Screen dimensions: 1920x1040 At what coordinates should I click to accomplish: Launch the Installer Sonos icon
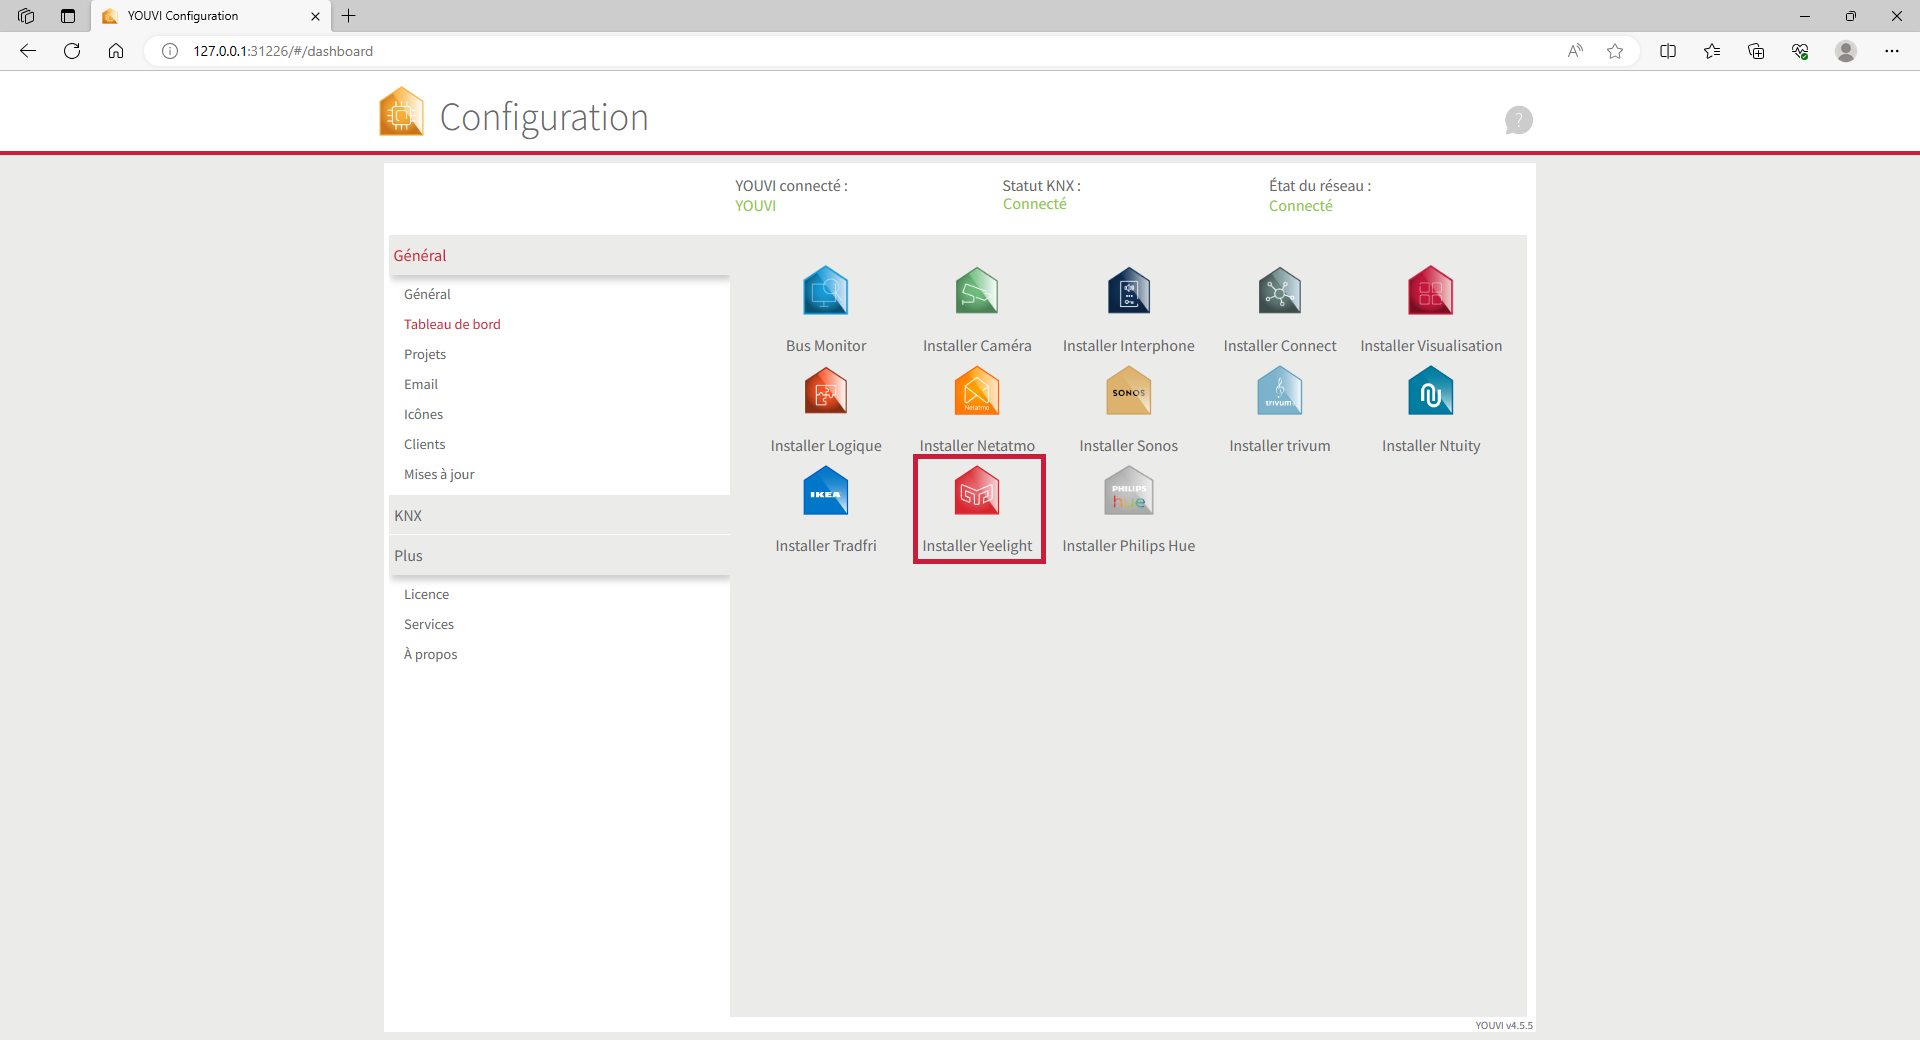[1129, 391]
